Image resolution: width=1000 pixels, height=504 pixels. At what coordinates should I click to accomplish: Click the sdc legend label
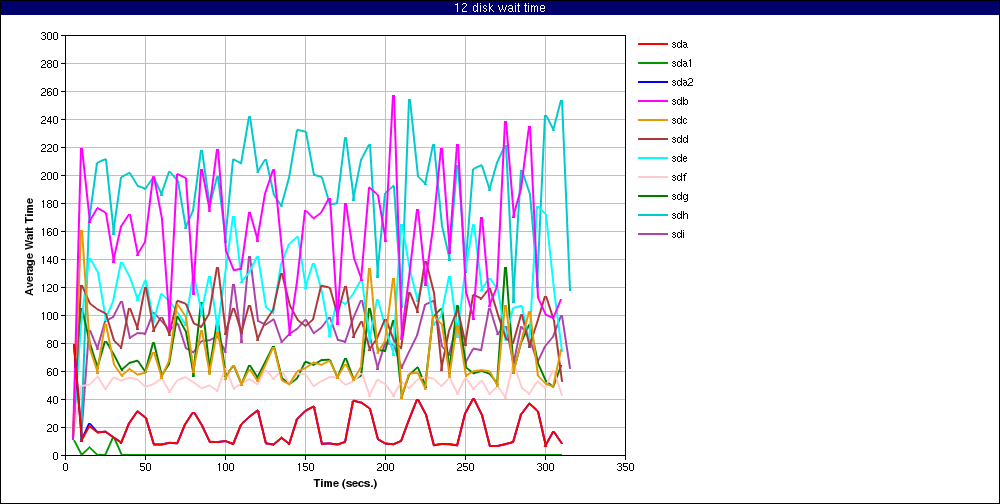[679, 121]
